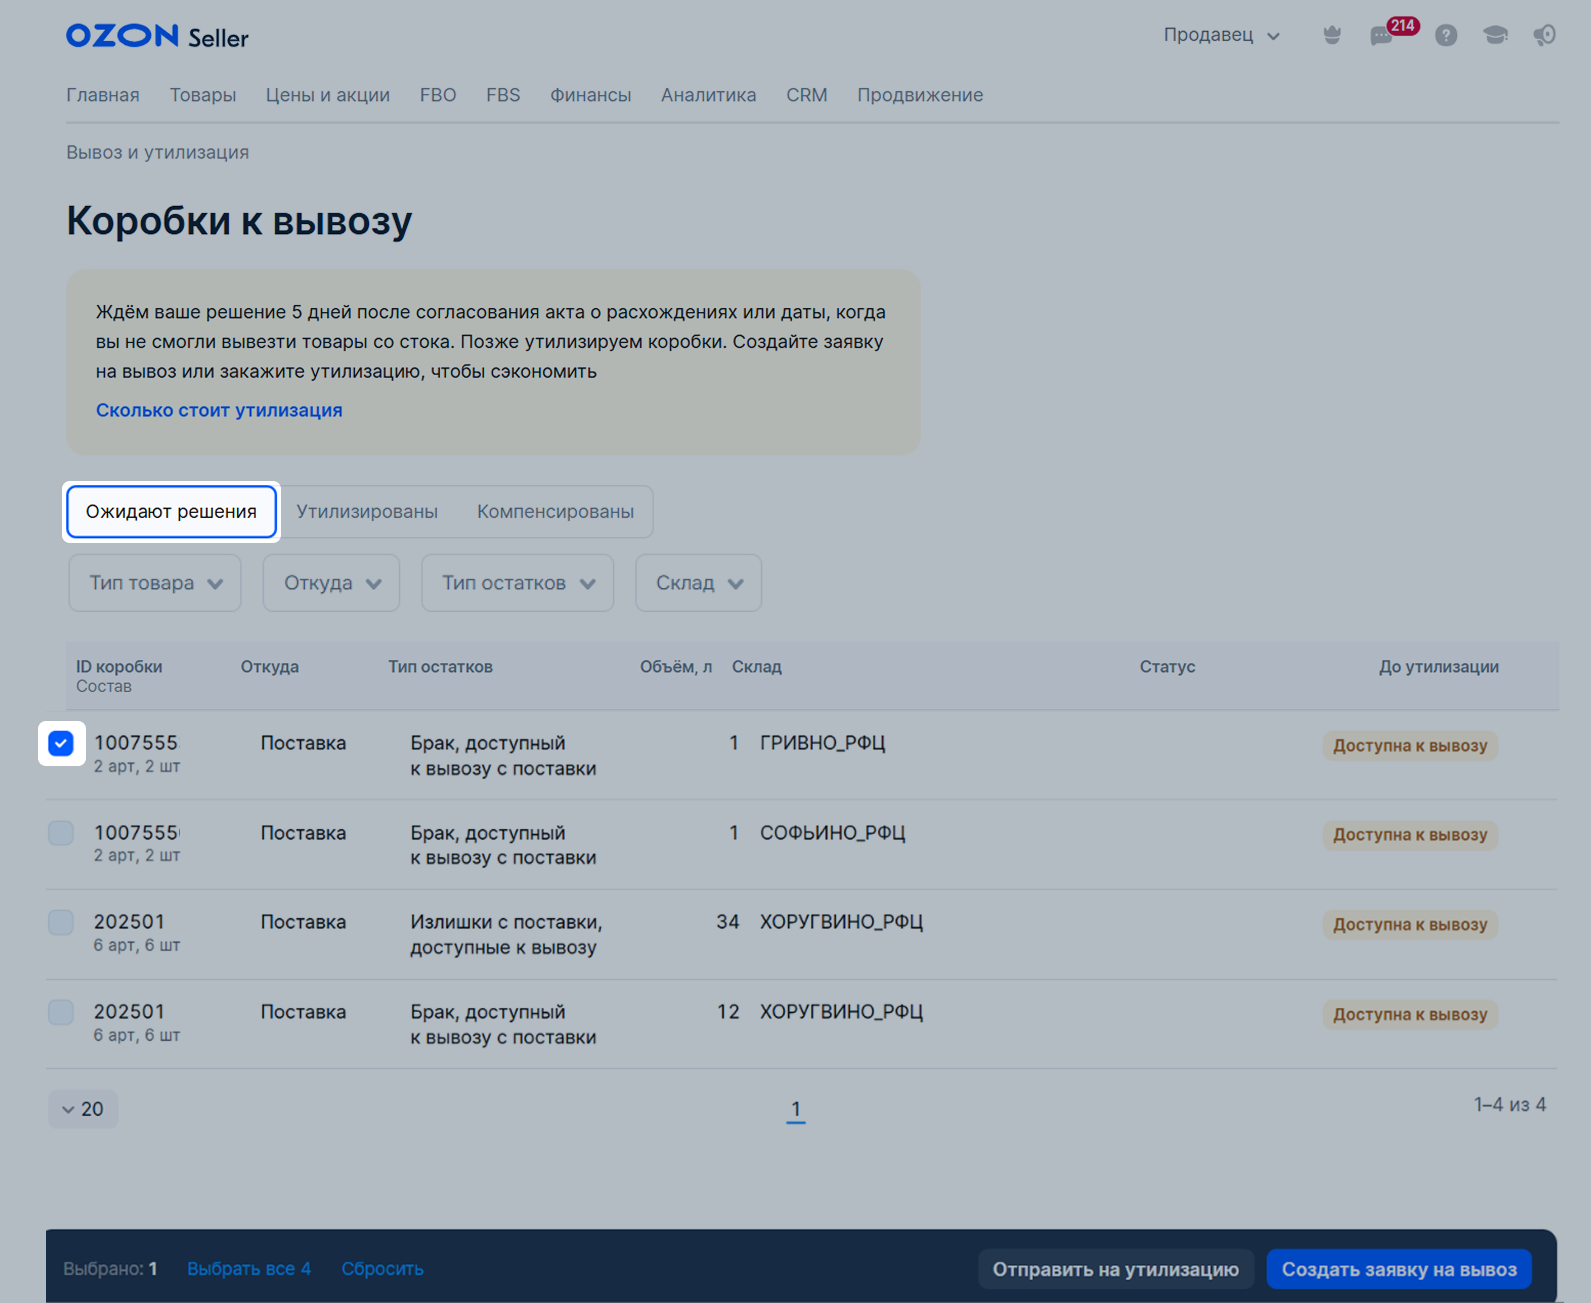Open the help question mark icon
The height and width of the screenshot is (1303, 1591).
(x=1446, y=36)
